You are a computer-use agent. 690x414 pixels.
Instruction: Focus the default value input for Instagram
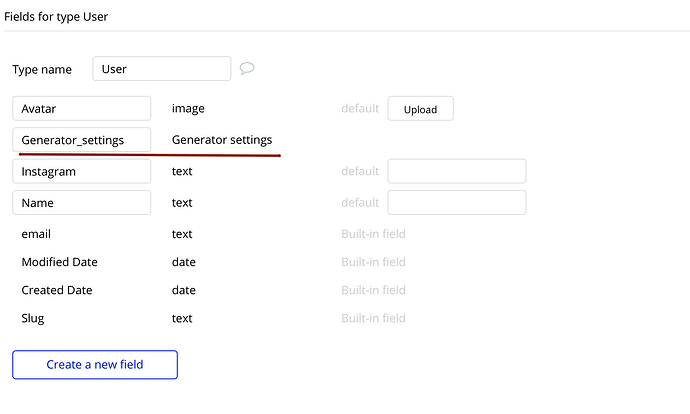point(456,172)
